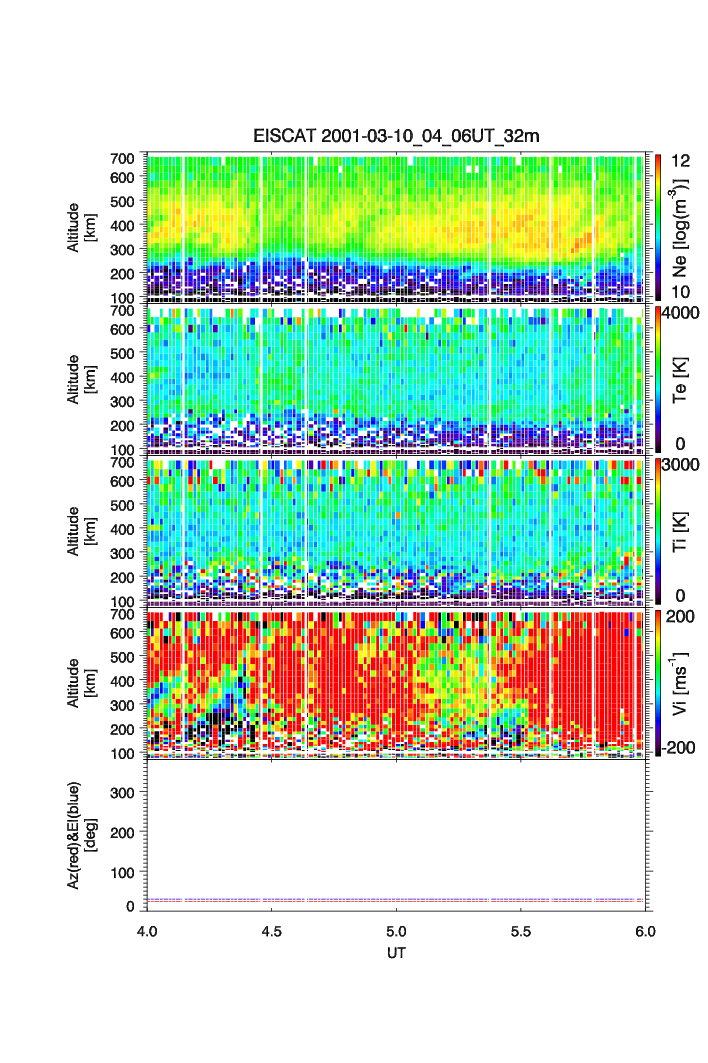Select the ion temperature (Ti) plot panel
This screenshot has width=708, height=1063.
click(396, 529)
